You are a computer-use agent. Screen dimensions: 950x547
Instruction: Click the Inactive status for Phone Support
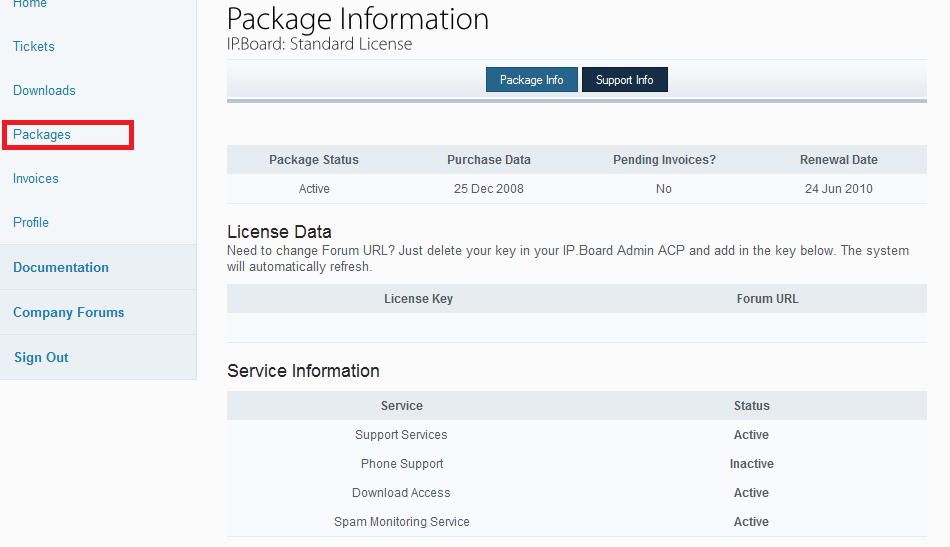[x=751, y=464]
